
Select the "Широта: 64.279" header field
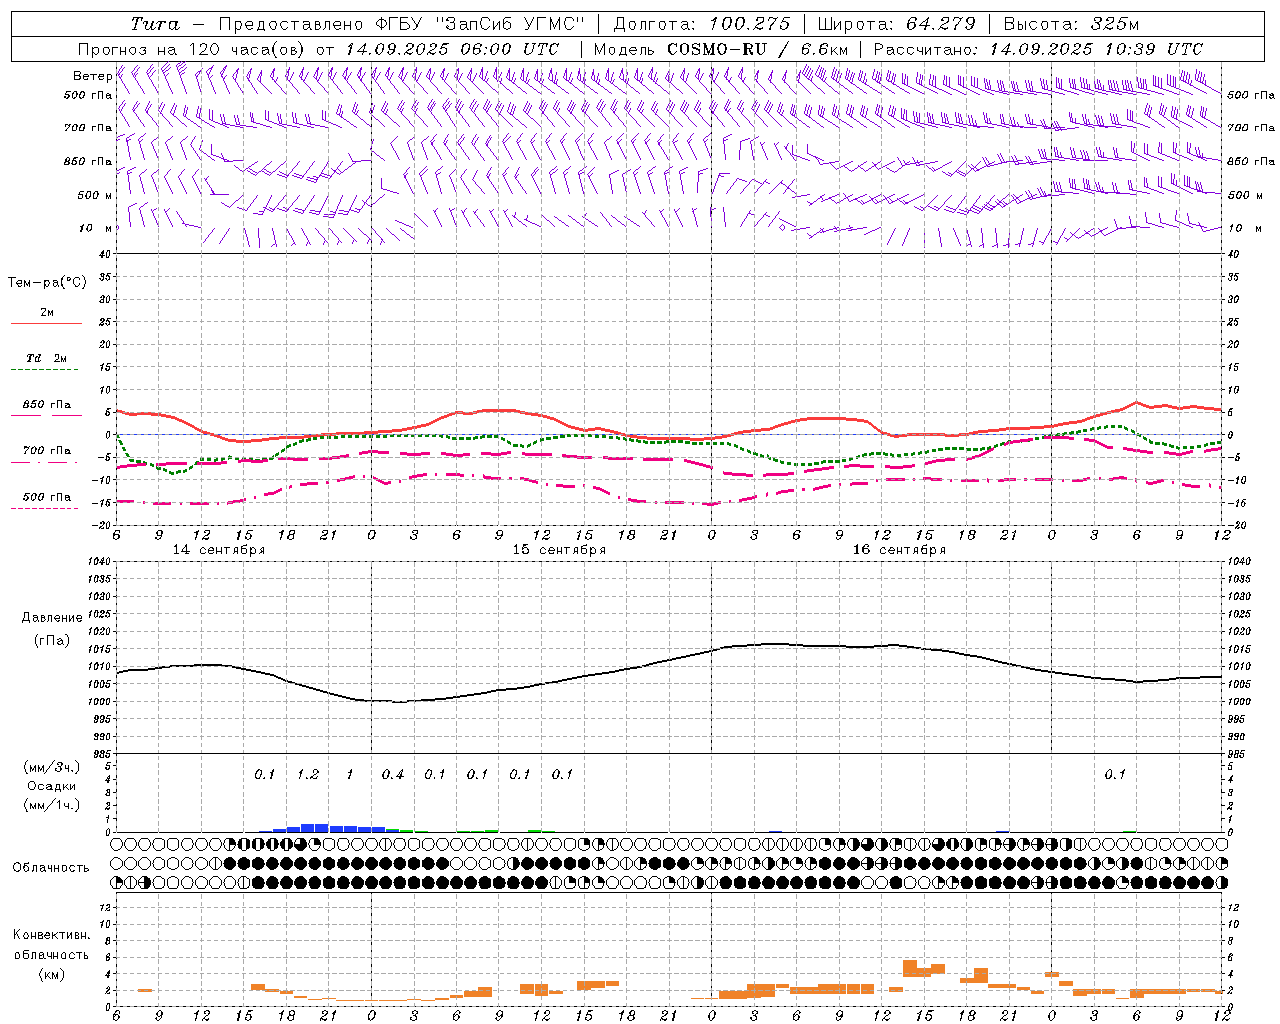tap(898, 24)
